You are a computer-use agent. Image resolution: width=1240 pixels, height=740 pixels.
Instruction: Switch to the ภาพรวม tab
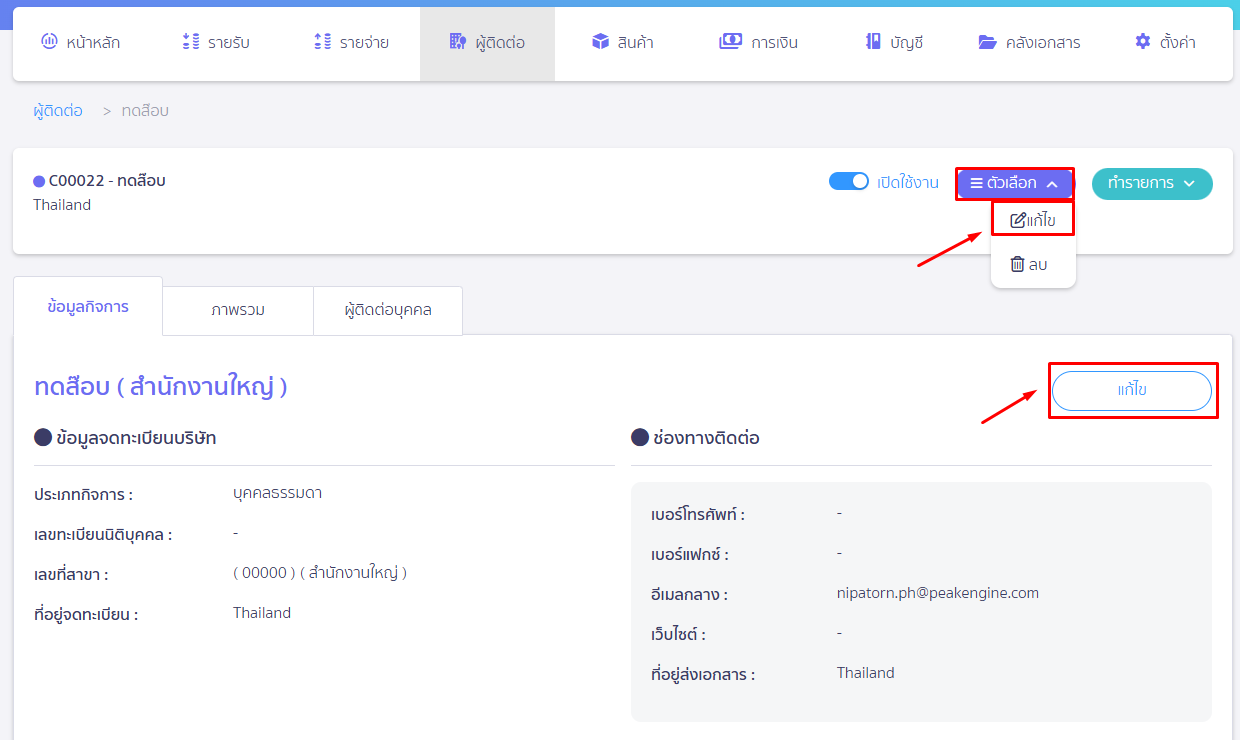238,310
